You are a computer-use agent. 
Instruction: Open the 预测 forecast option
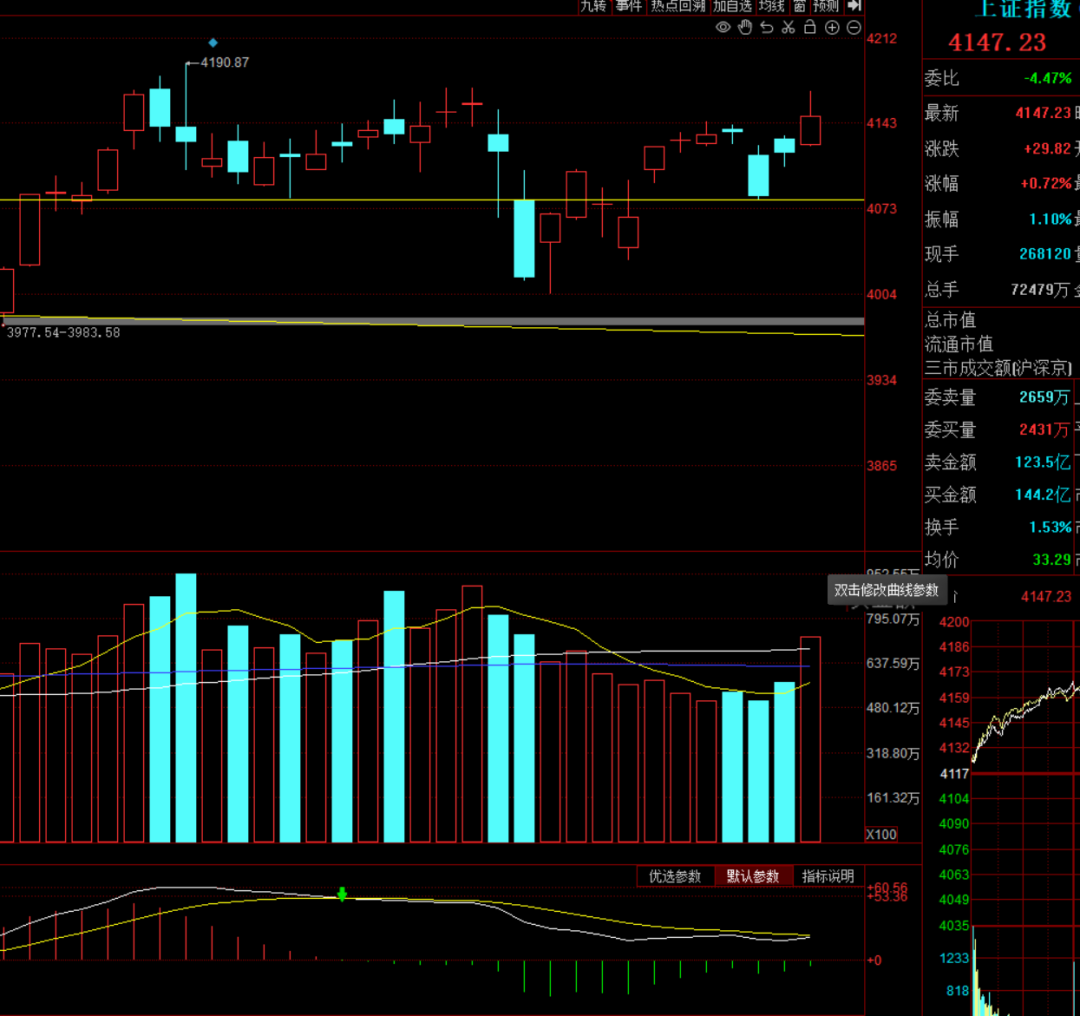coord(825,6)
